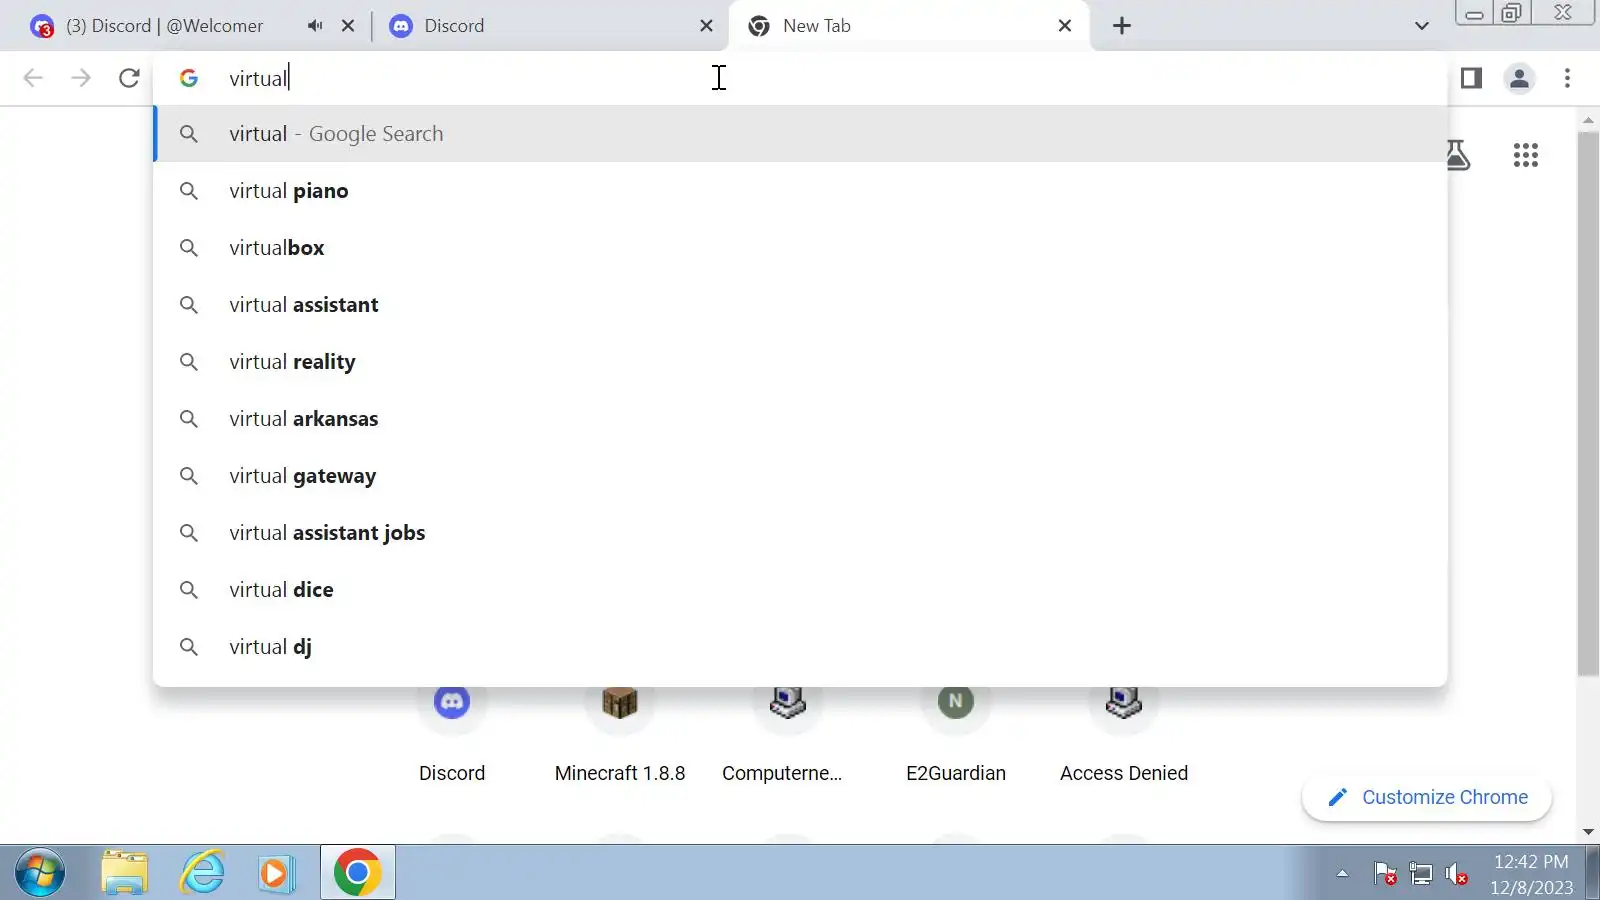Click the Chrome taskbar icon
The image size is (1600, 900).
[357, 873]
